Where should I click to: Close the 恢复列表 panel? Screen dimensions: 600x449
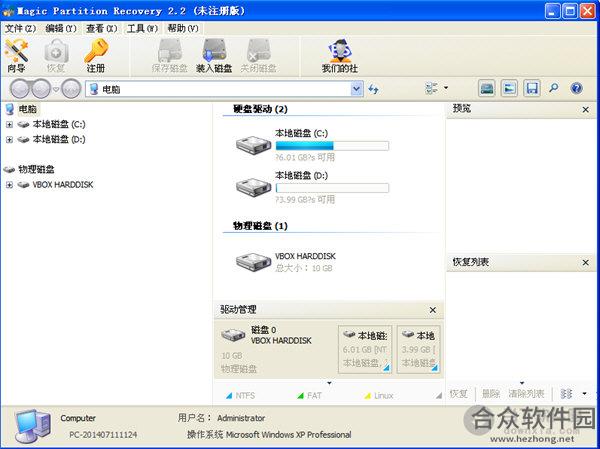[x=585, y=263]
